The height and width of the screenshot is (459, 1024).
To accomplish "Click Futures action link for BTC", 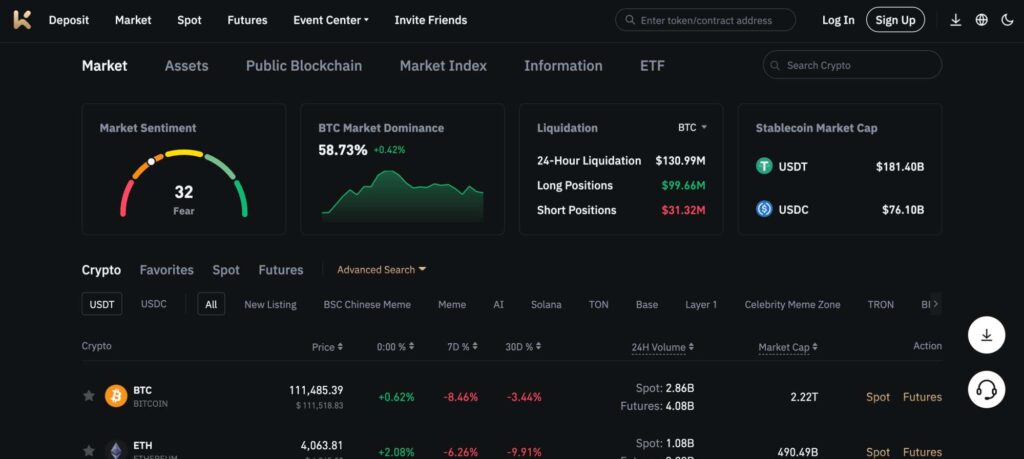I will [x=922, y=397].
